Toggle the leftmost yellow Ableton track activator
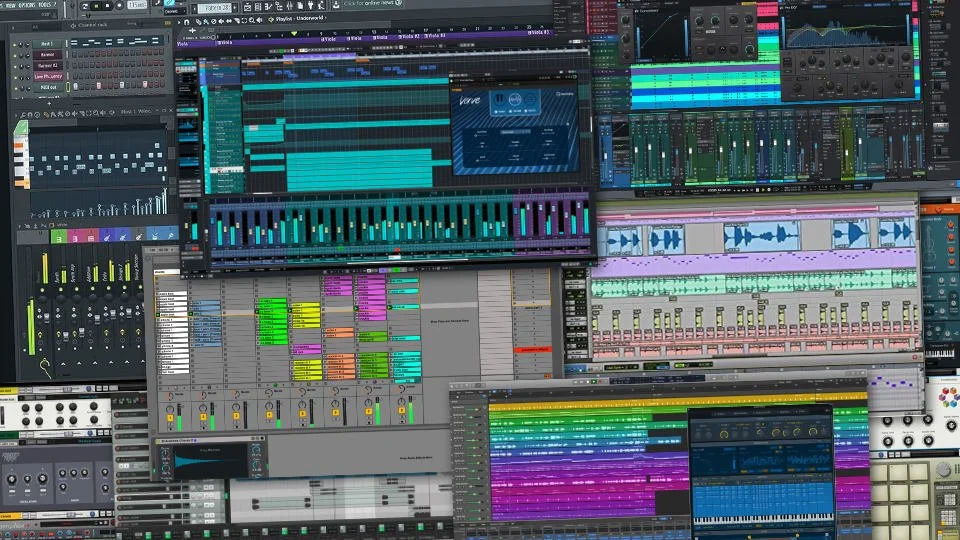 170,418
